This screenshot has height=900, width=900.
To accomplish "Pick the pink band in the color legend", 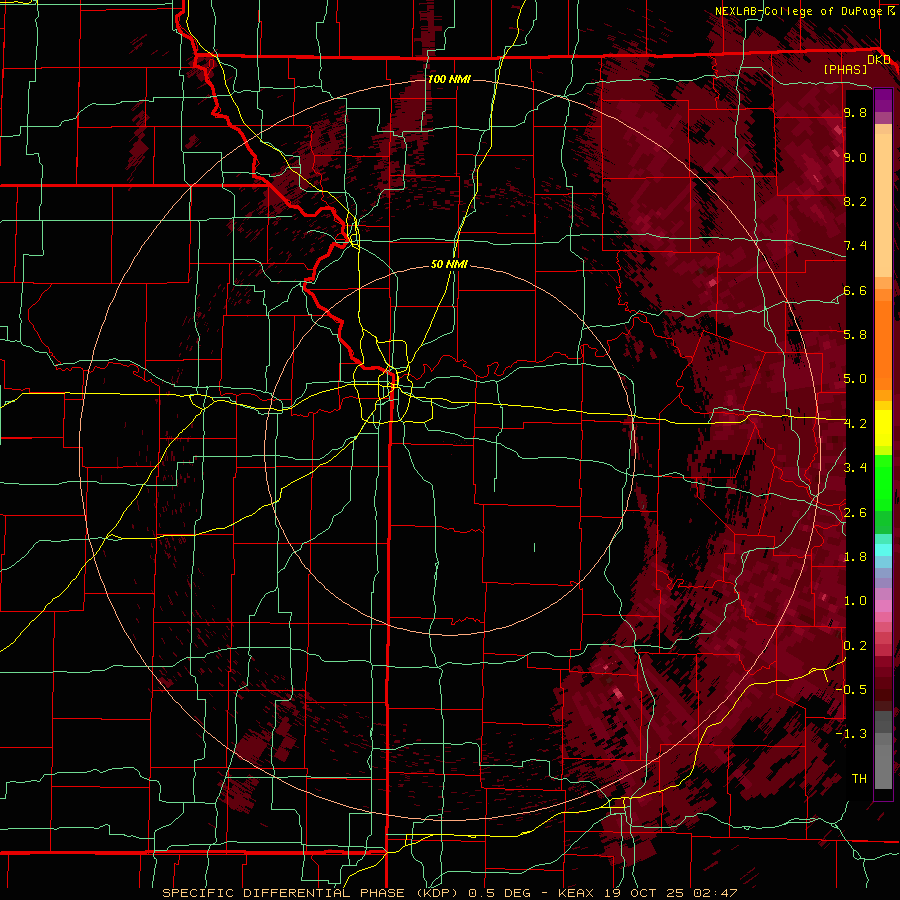I will 883,605.
